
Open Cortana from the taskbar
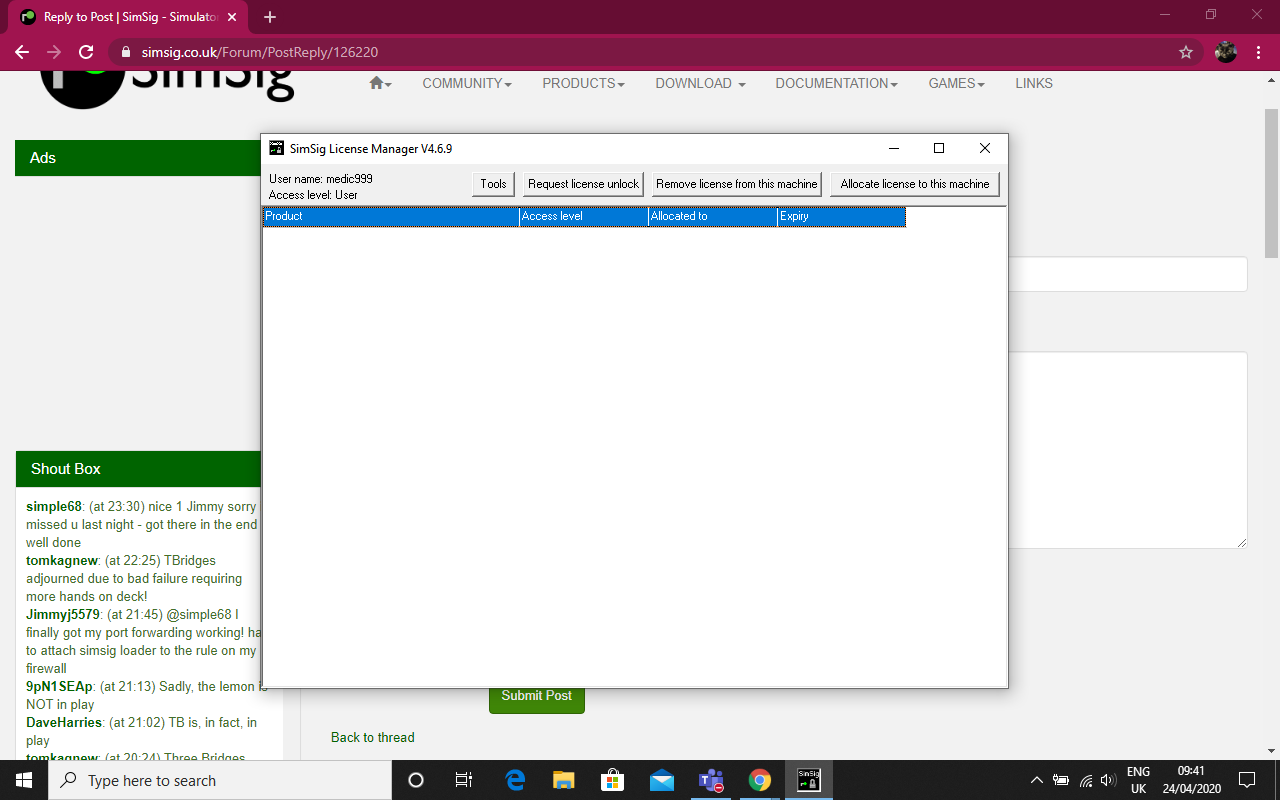pyautogui.click(x=416, y=780)
